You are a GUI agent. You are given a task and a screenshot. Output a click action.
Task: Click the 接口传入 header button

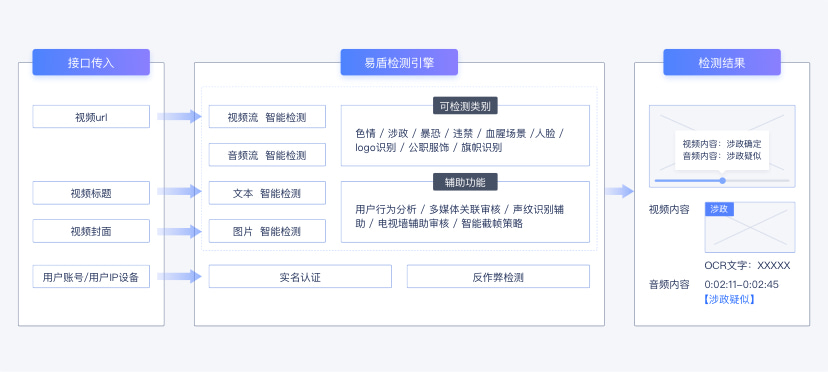click(91, 62)
